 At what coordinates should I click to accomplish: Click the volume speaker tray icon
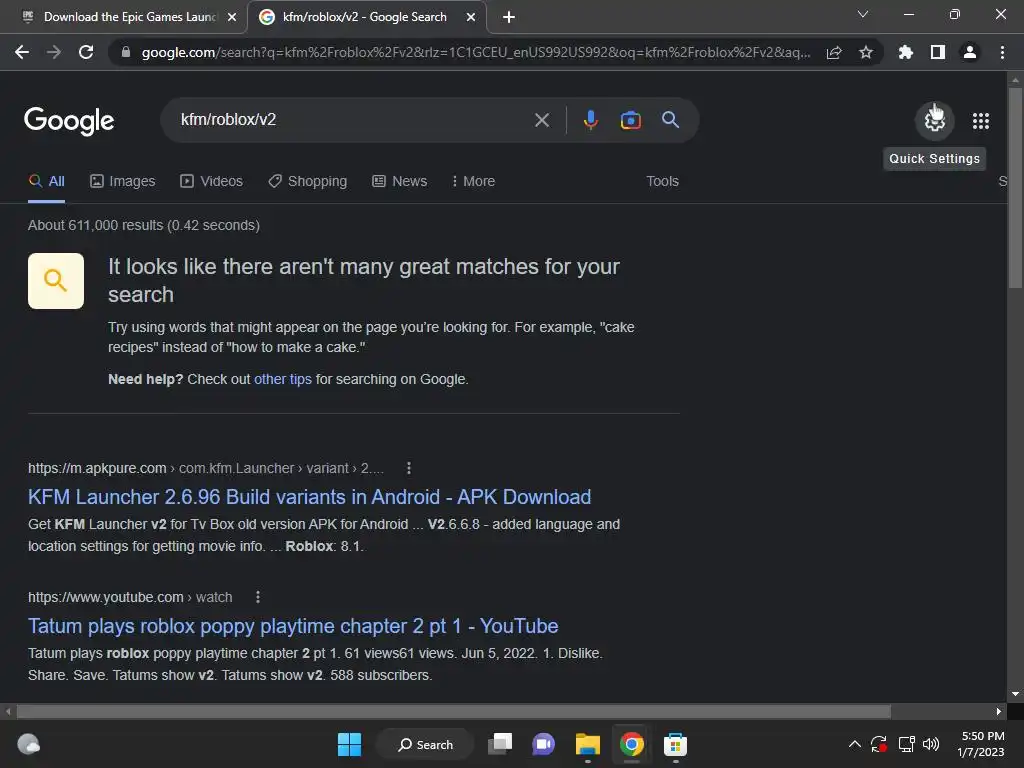pyautogui.click(x=931, y=744)
